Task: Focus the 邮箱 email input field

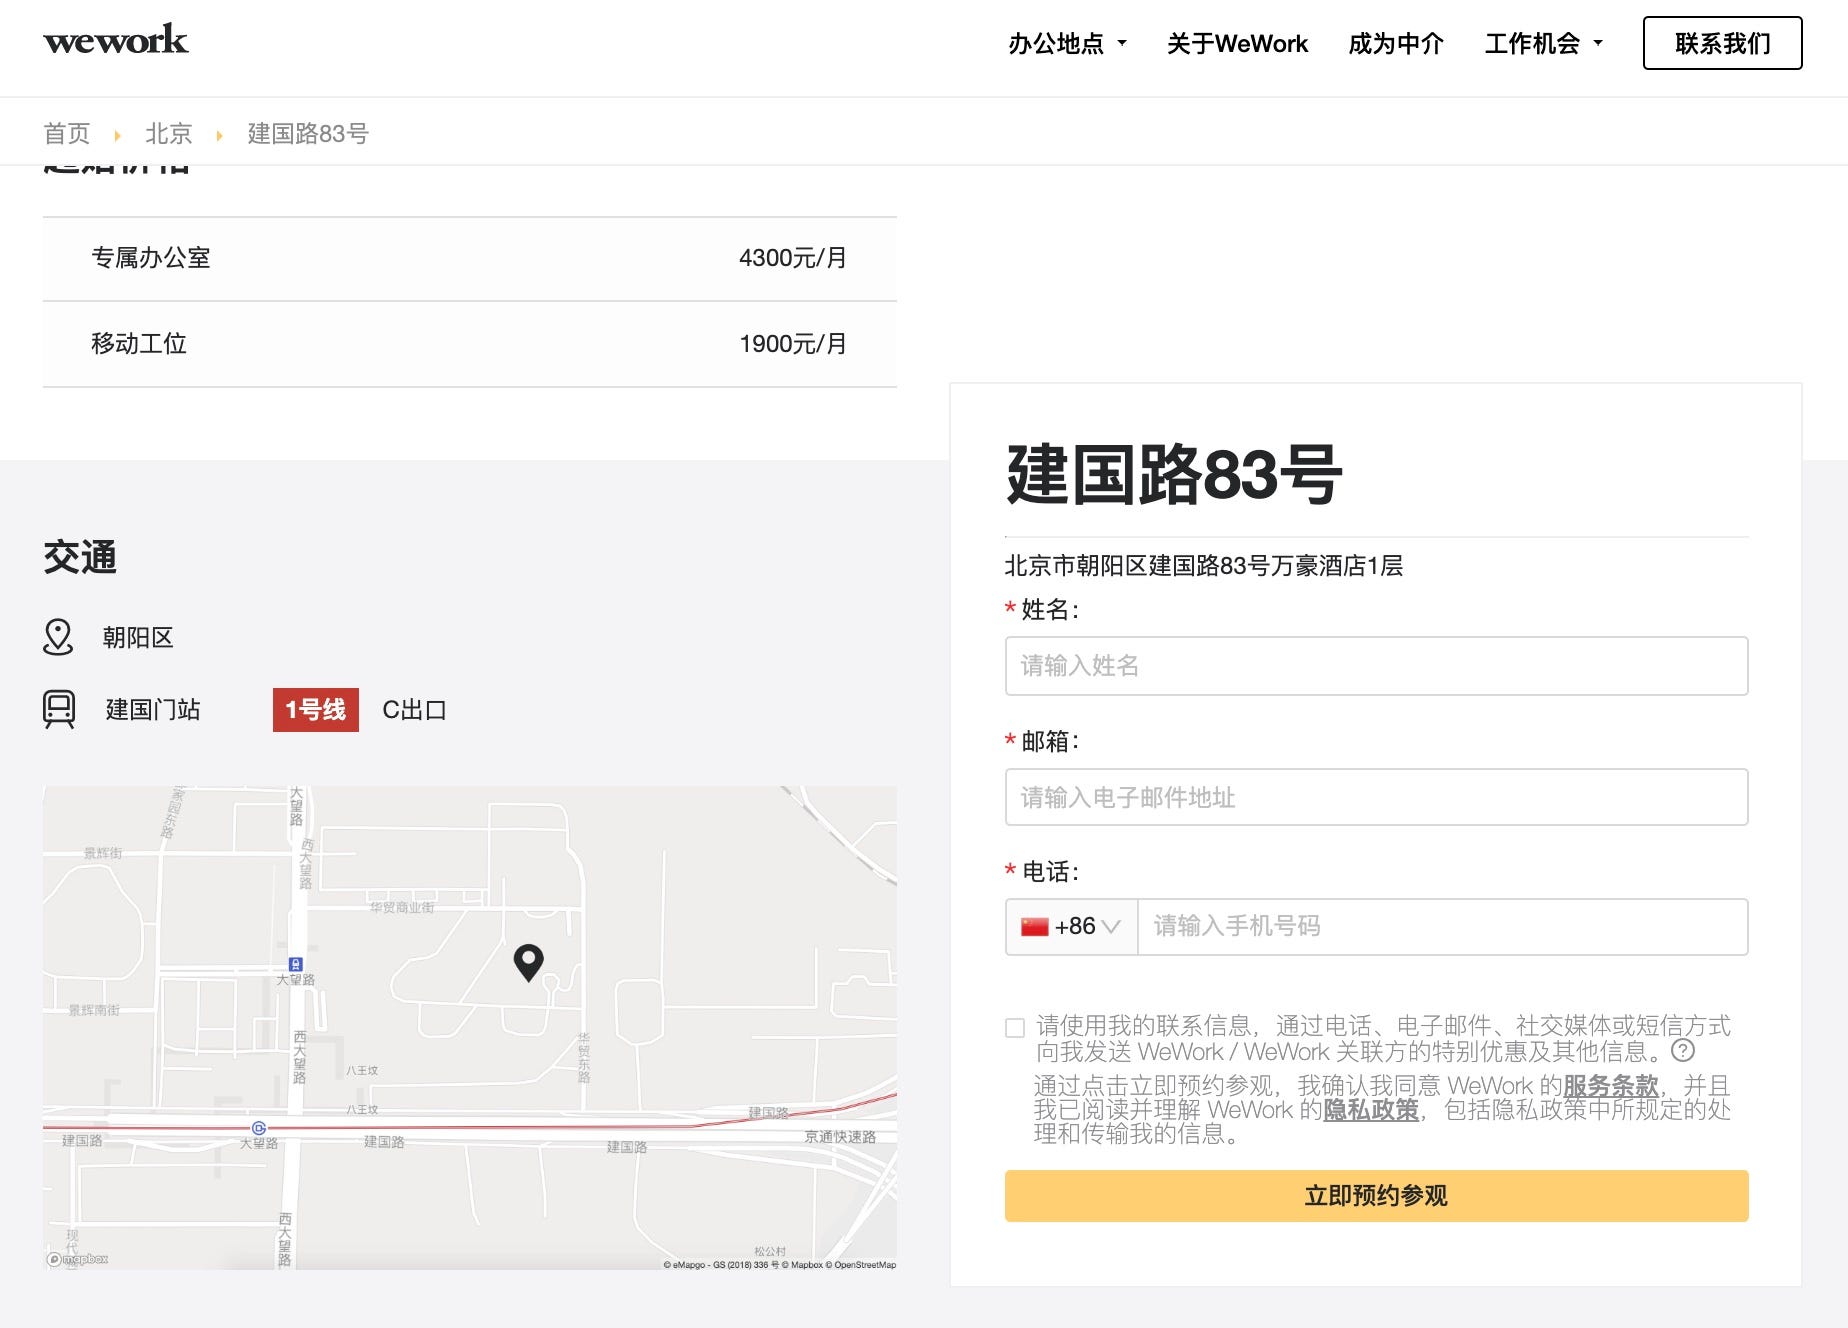Action: point(1376,797)
